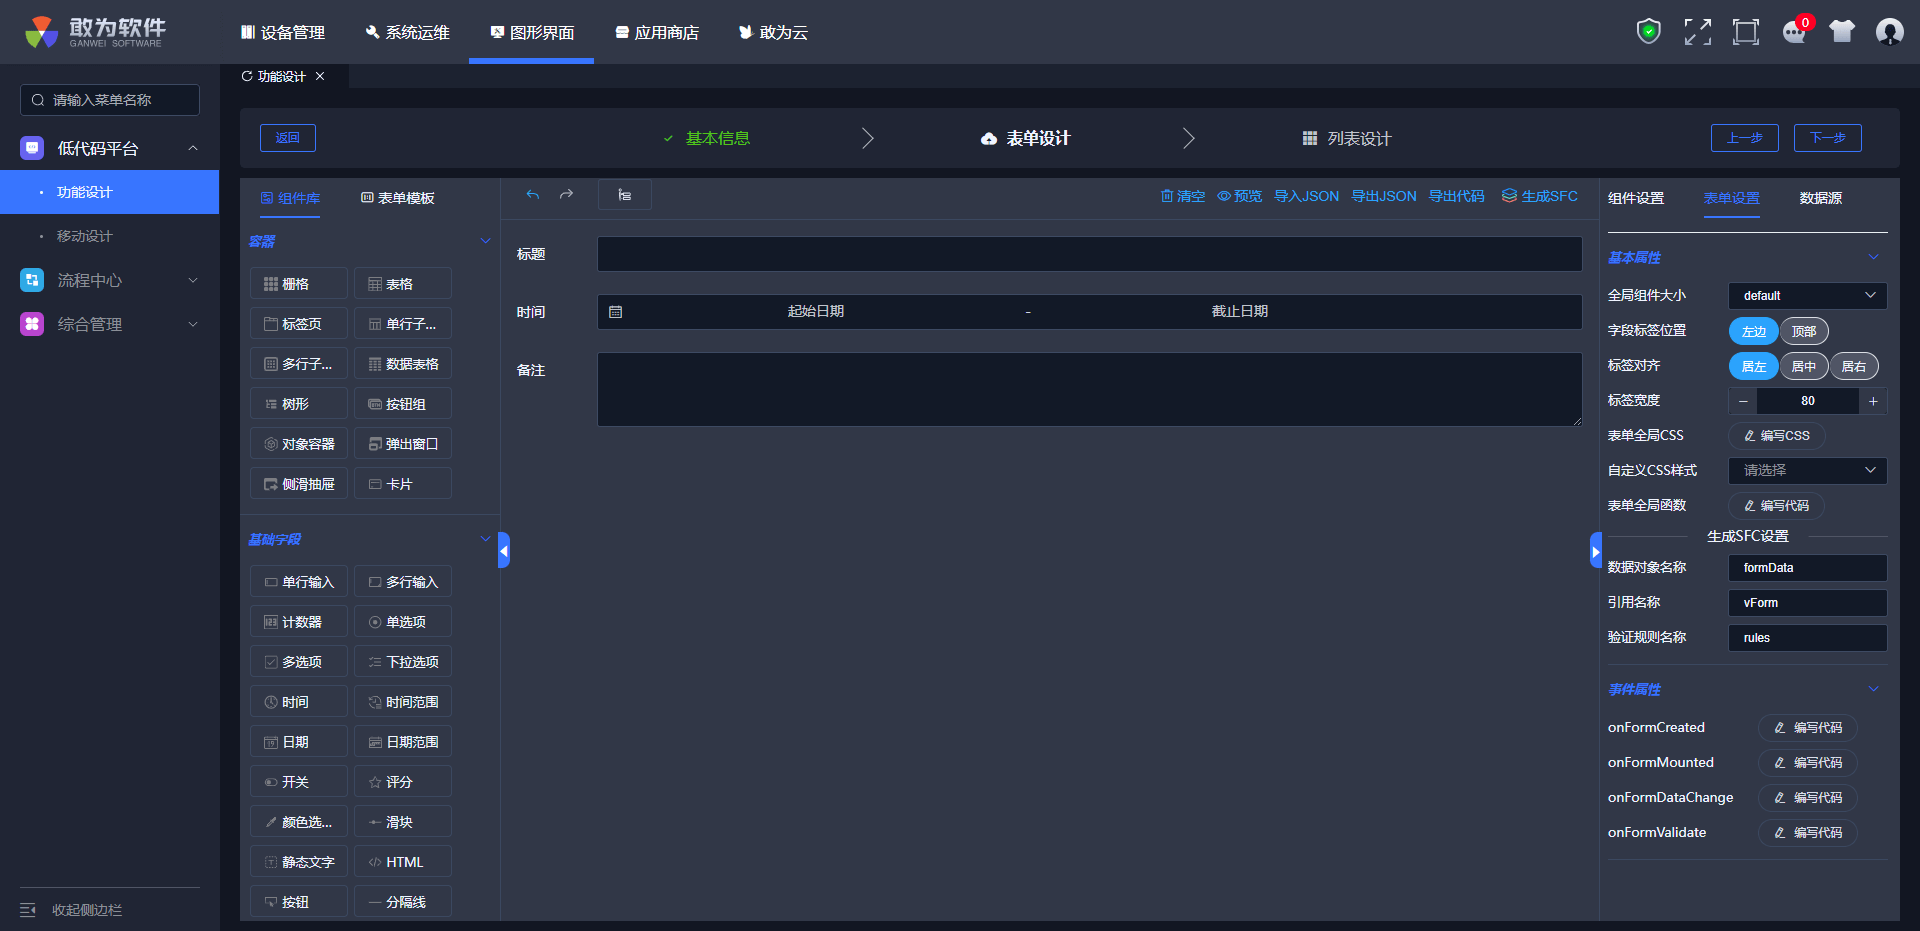Set label alignment to 居中
1920x931 pixels.
pyautogui.click(x=1804, y=366)
